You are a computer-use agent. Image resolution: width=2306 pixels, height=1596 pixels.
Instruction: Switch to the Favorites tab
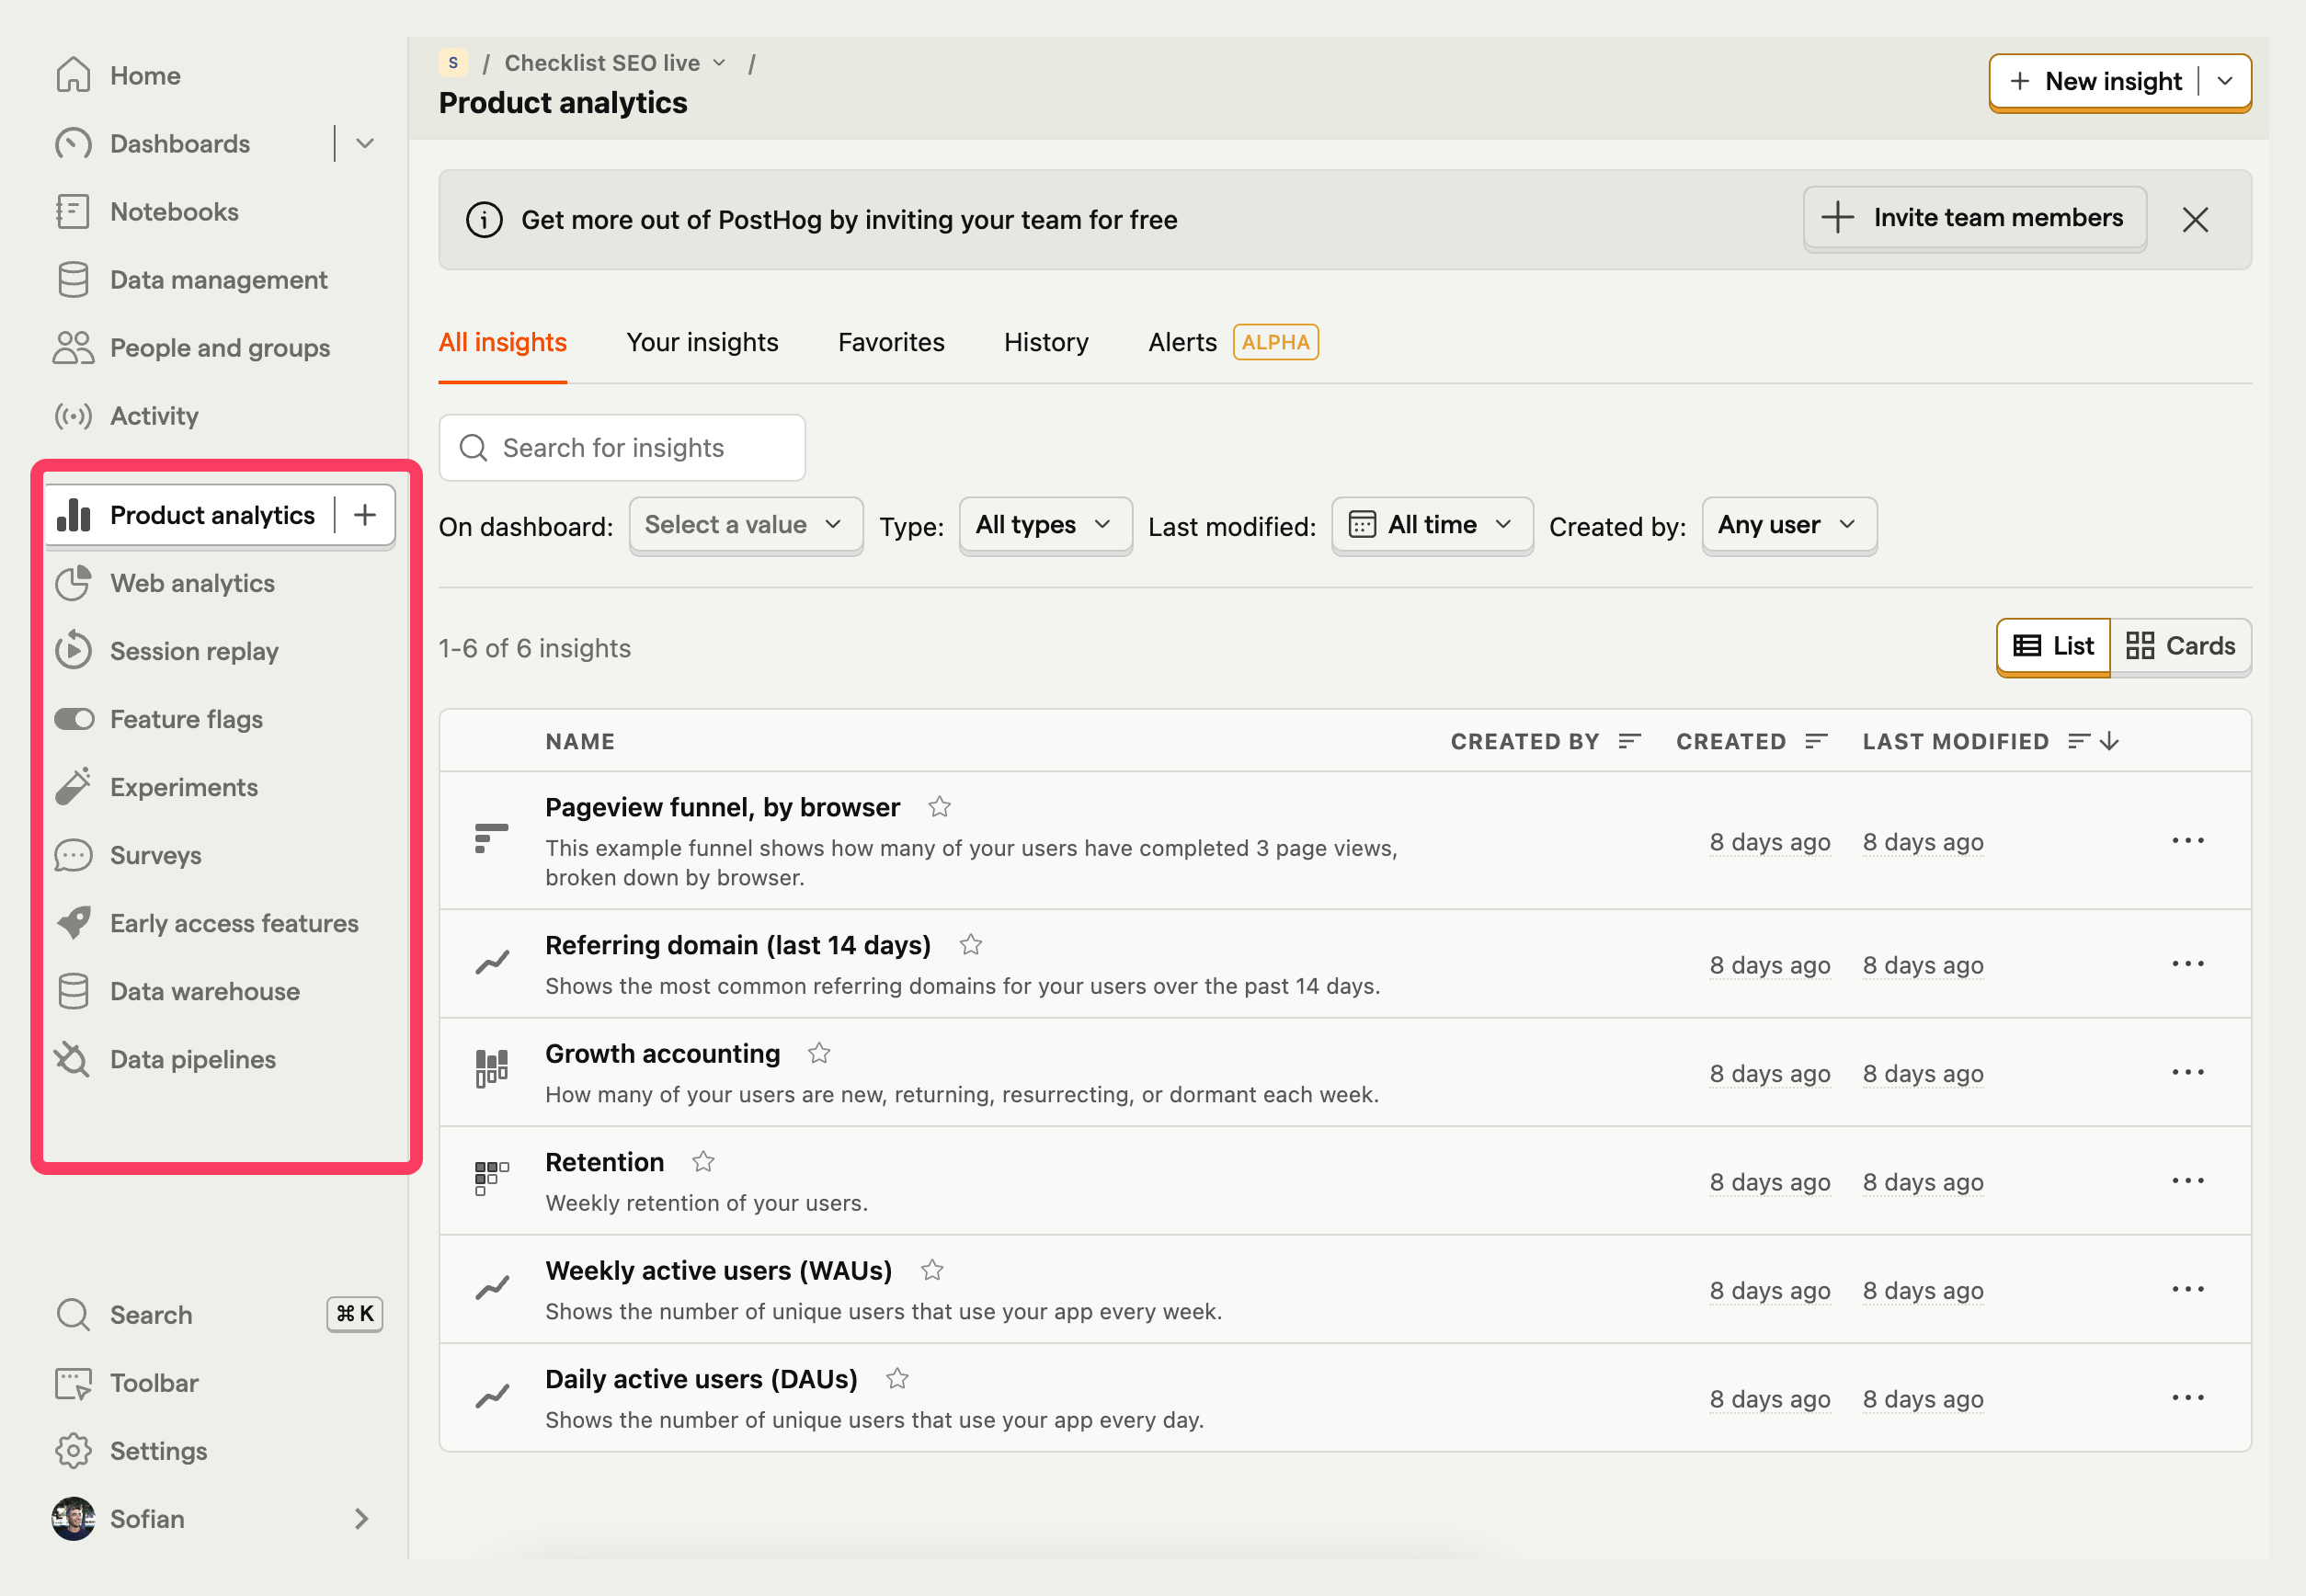coord(890,342)
